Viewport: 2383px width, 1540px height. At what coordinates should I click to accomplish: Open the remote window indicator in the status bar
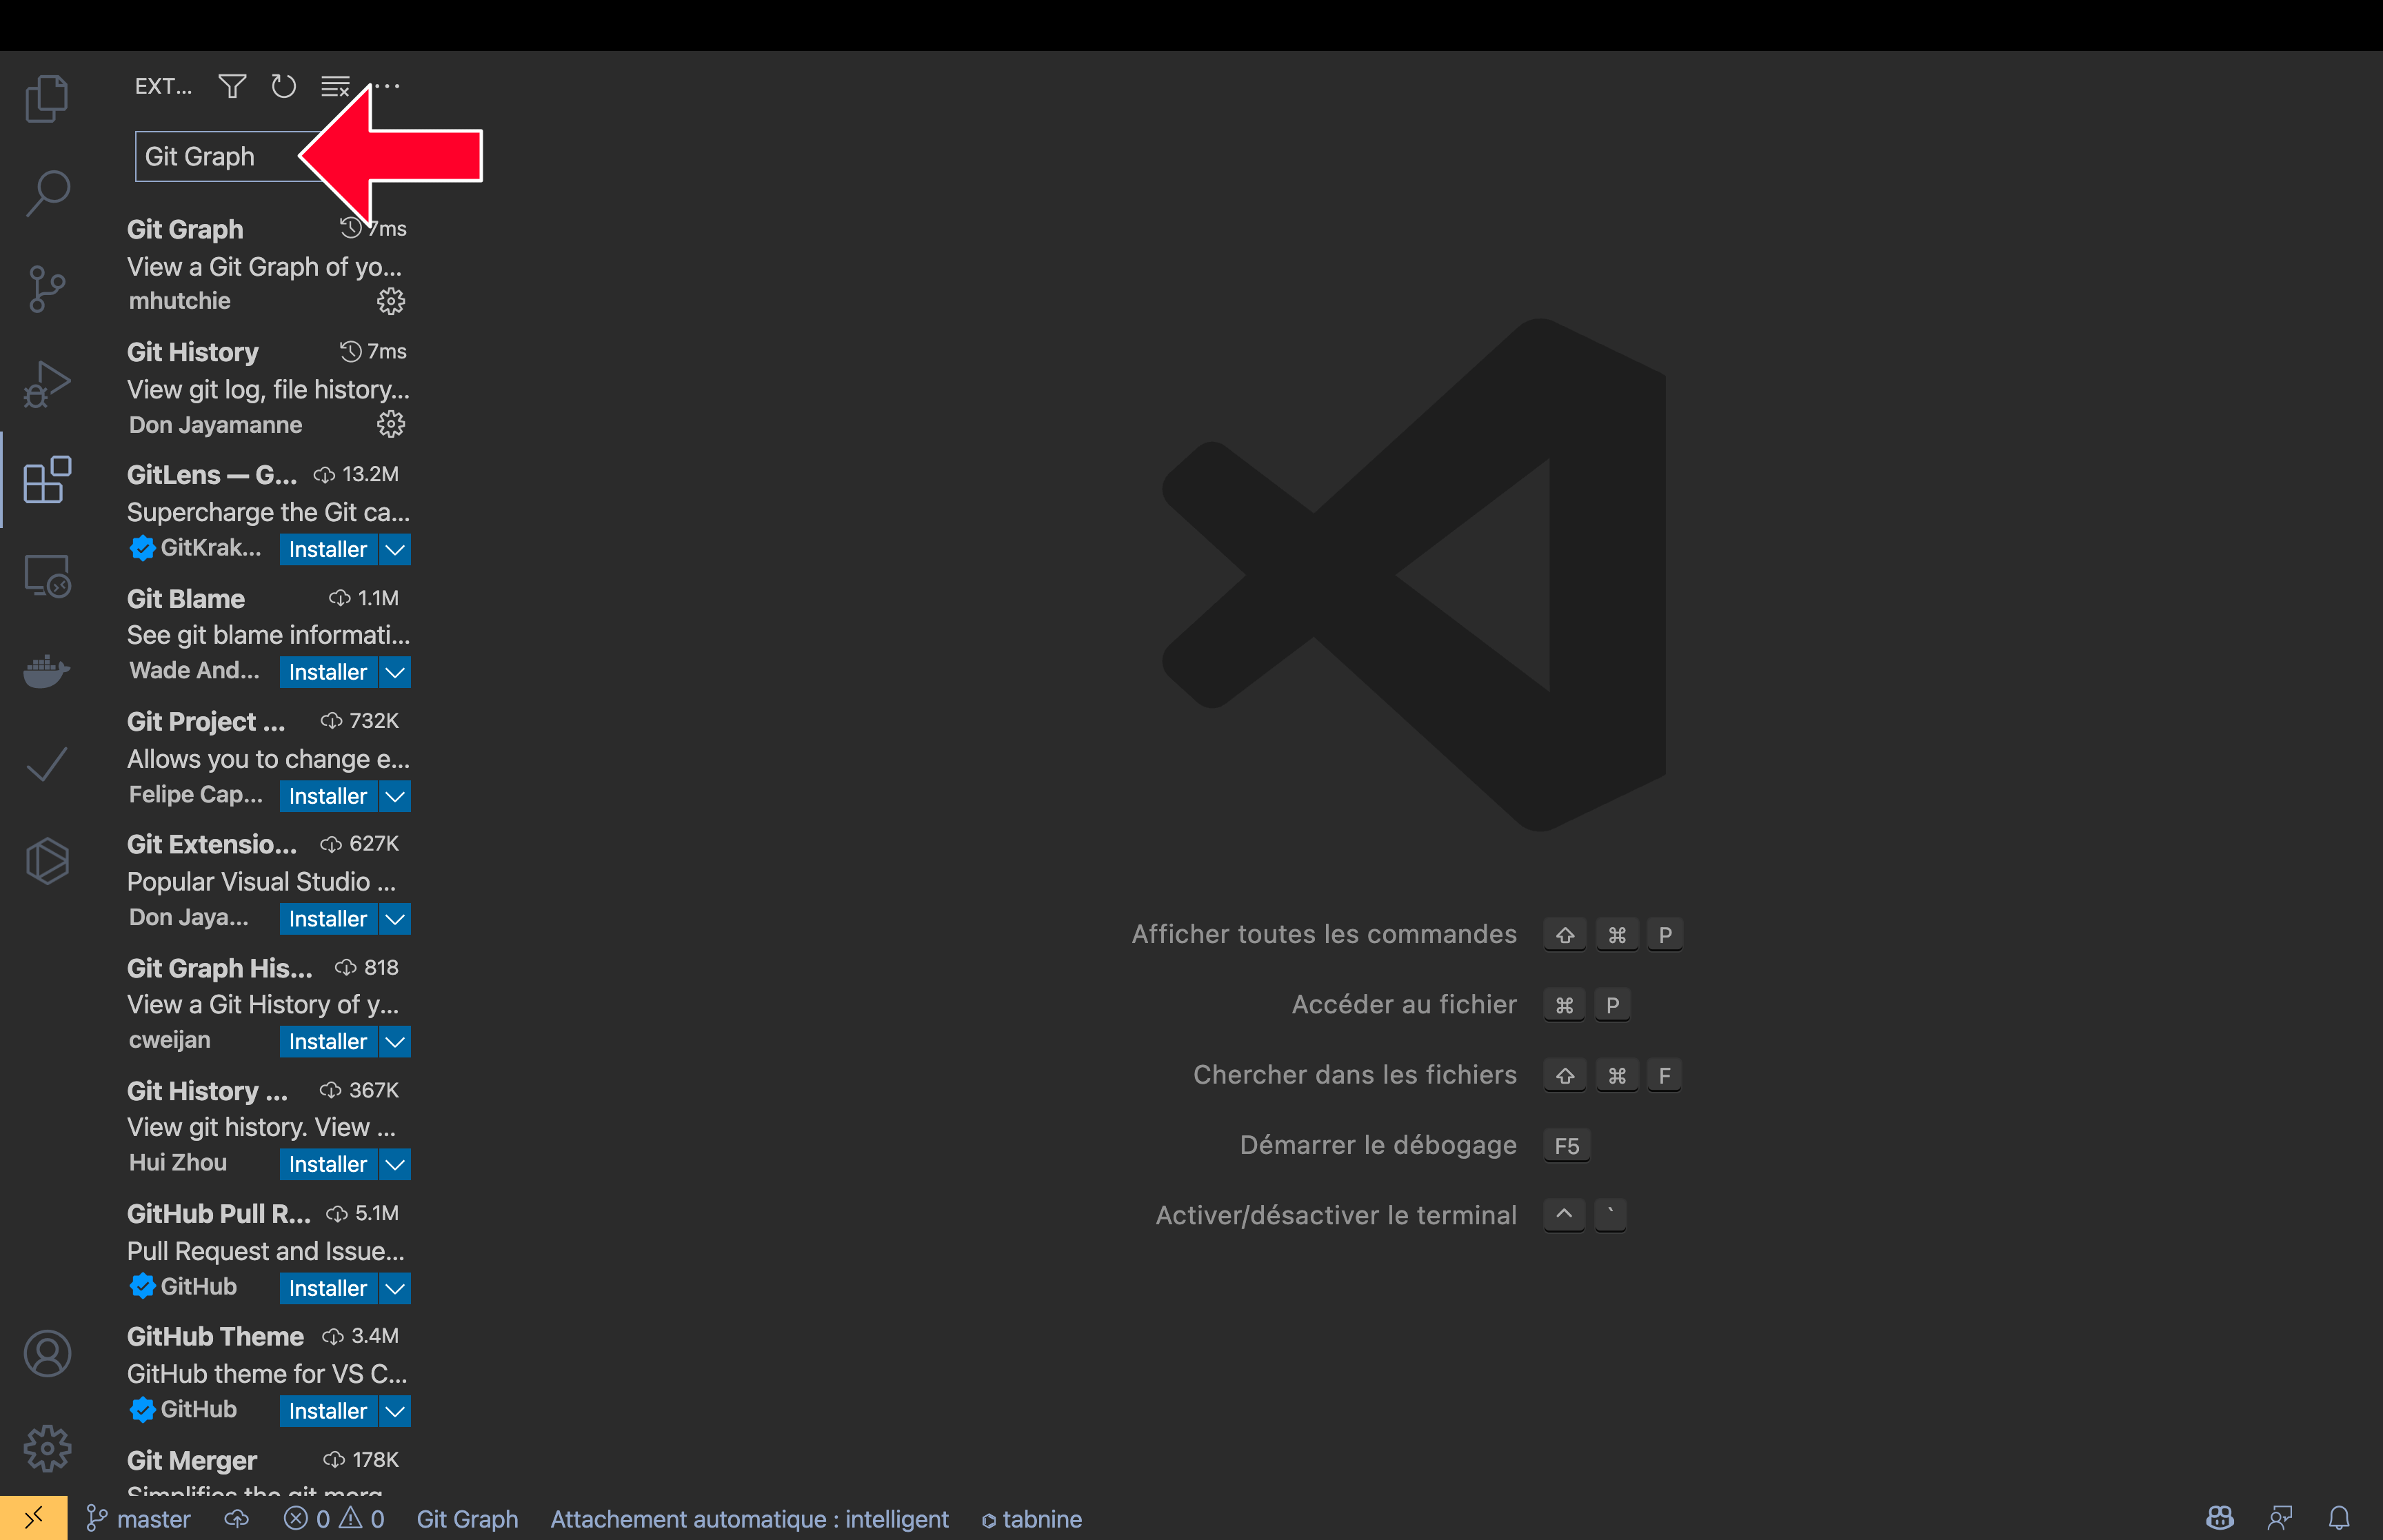coord(33,1518)
